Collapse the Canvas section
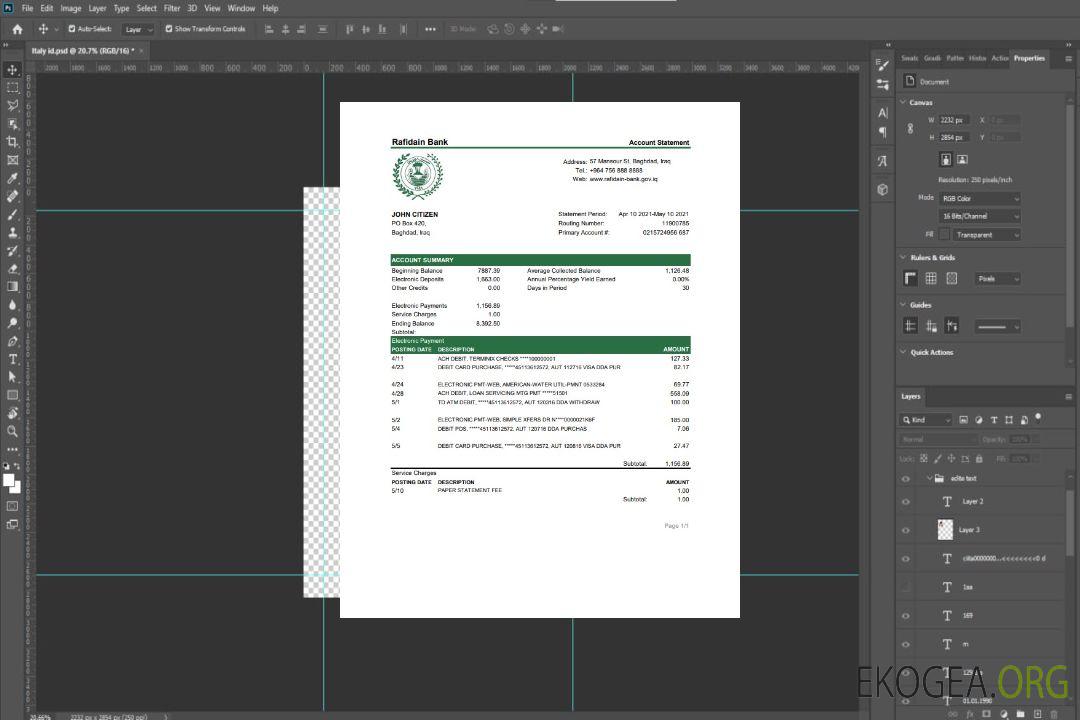The height and width of the screenshot is (720, 1080). (x=904, y=102)
